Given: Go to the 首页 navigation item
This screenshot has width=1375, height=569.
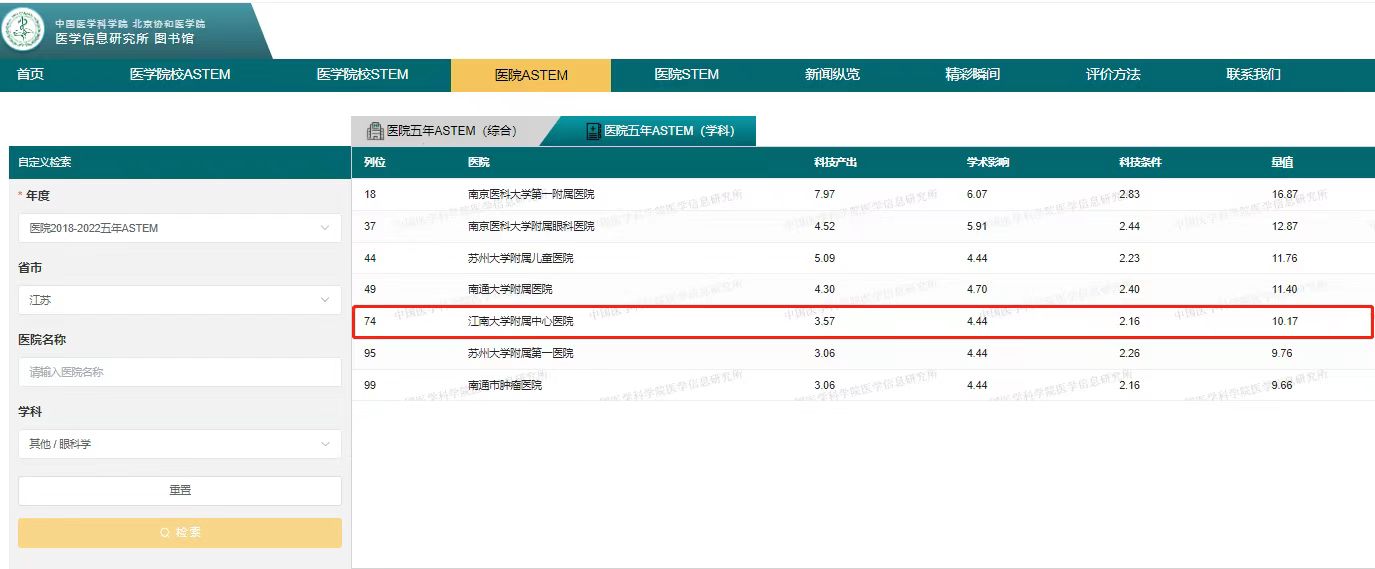Looking at the screenshot, I should [x=31, y=75].
